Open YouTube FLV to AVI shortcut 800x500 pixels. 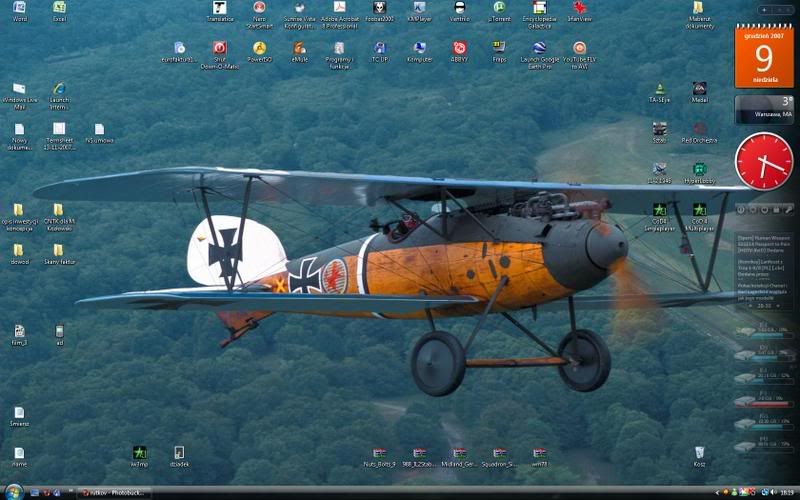tap(579, 55)
